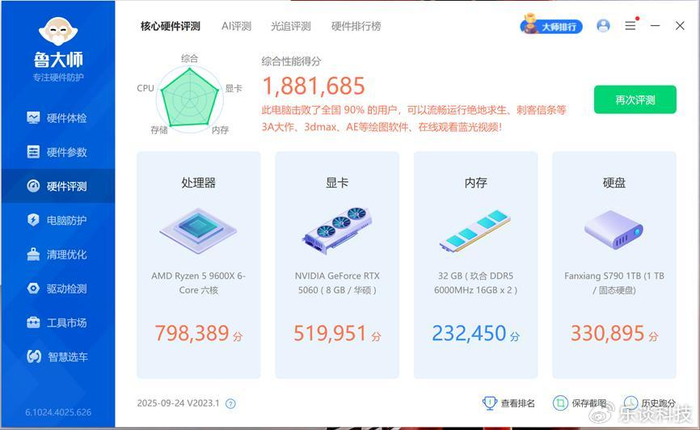Click the performance radar chart
Screen dimensions: 700x430
(x=189, y=100)
